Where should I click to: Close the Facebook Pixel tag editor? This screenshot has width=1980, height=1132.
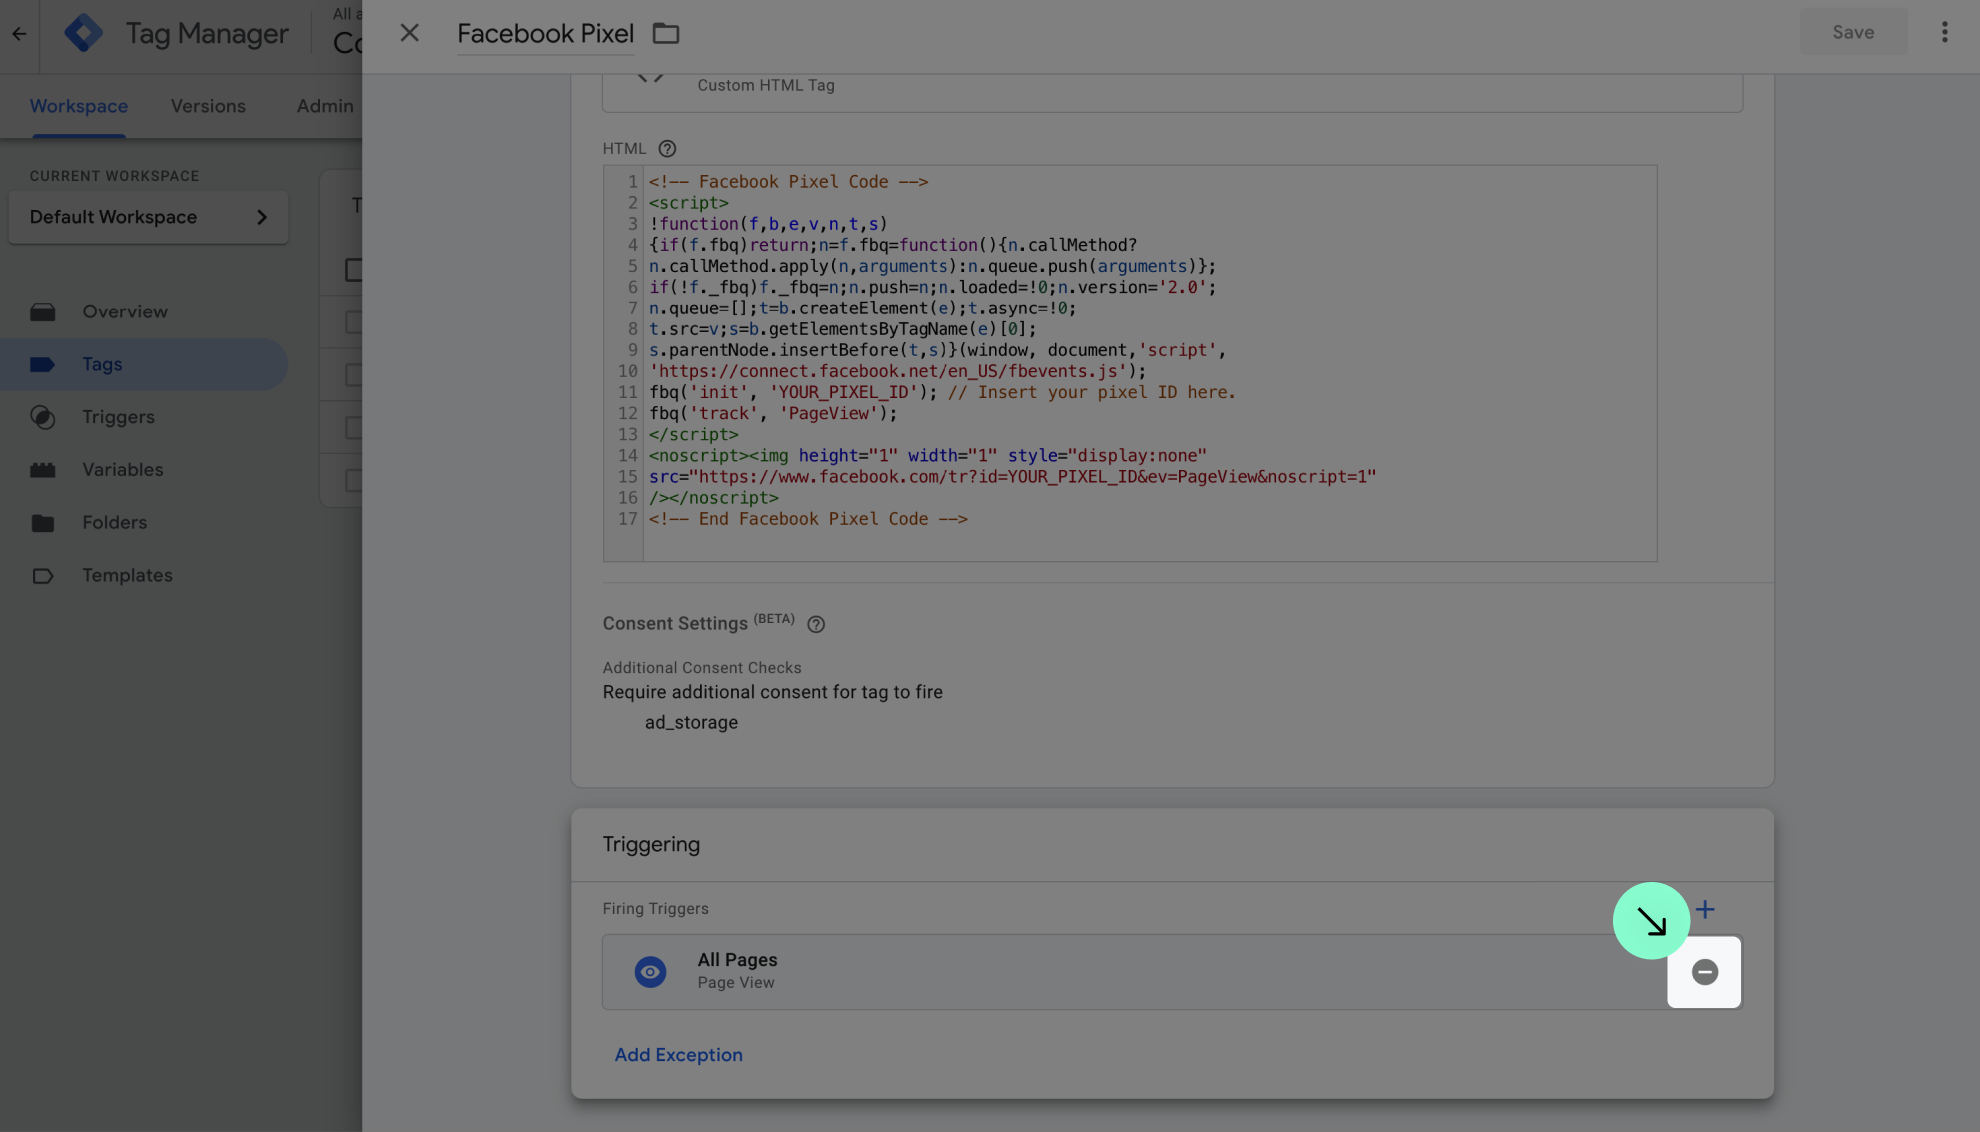409,33
